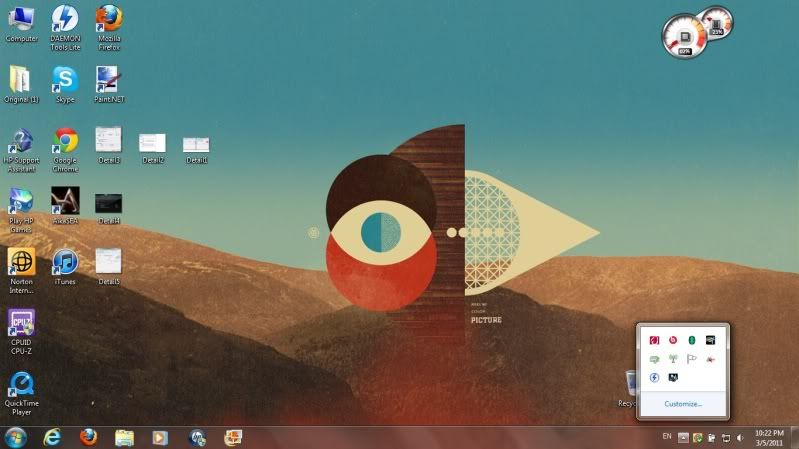
Task: Click the Bluetooth icon in tray popup
Action: tap(691, 340)
